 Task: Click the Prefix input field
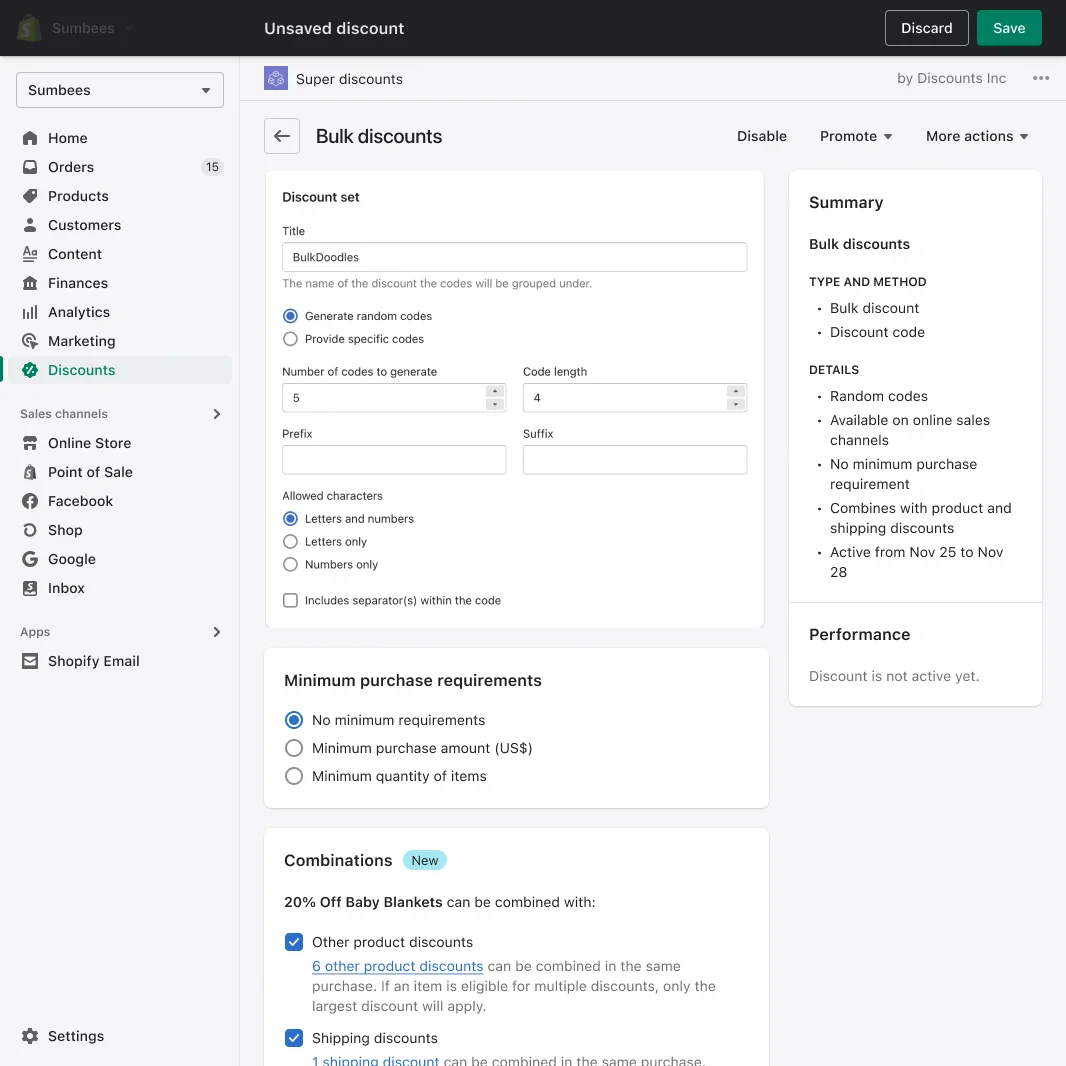coord(394,460)
